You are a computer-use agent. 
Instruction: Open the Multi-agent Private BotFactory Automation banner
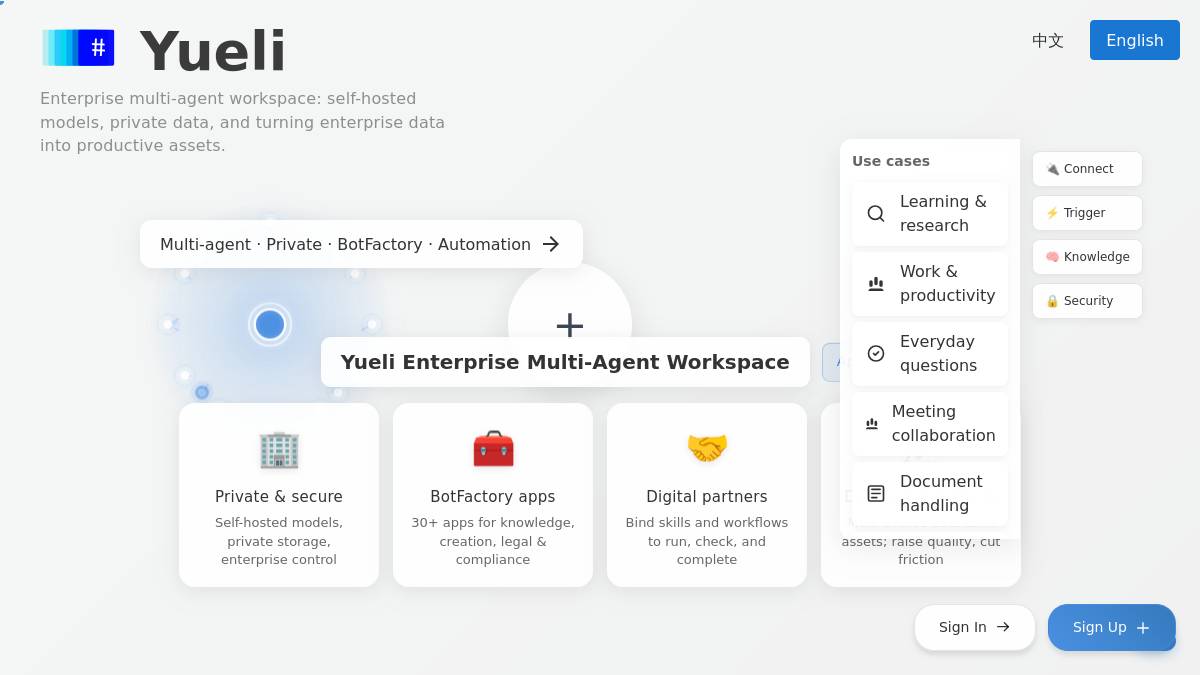(x=361, y=244)
